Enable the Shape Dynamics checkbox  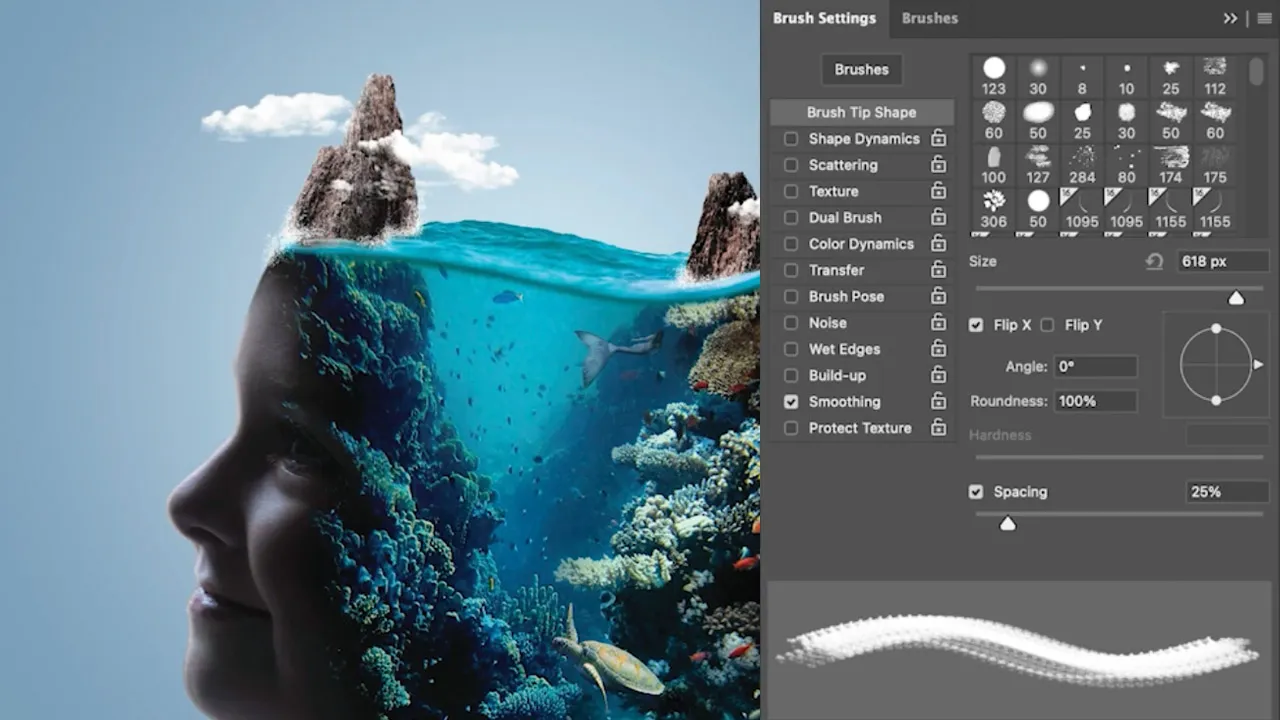click(x=791, y=139)
